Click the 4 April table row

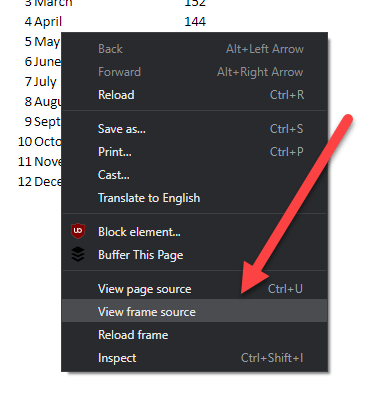(x=115, y=22)
